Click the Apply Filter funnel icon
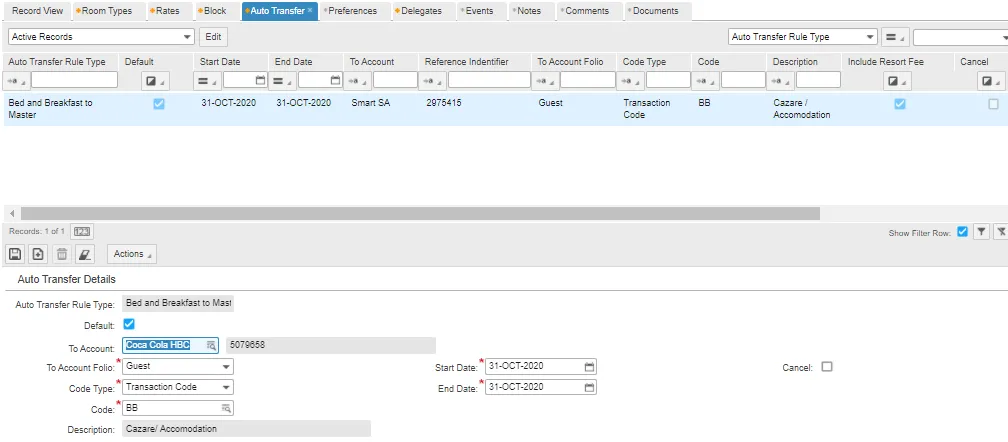 tap(980, 232)
